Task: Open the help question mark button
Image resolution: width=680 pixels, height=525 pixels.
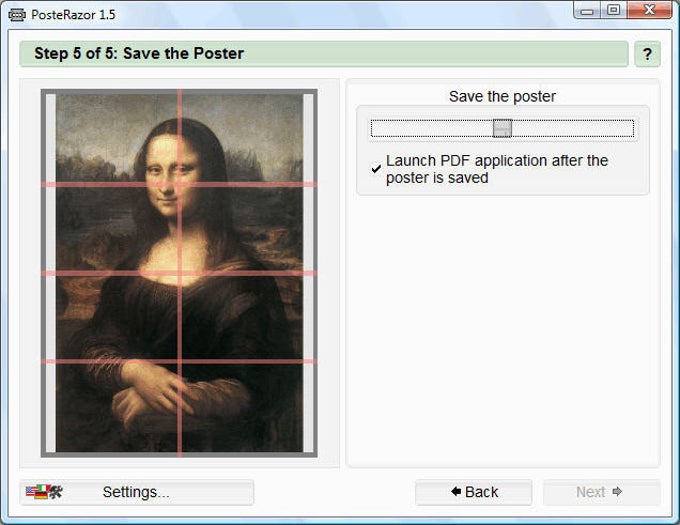Action: (647, 54)
